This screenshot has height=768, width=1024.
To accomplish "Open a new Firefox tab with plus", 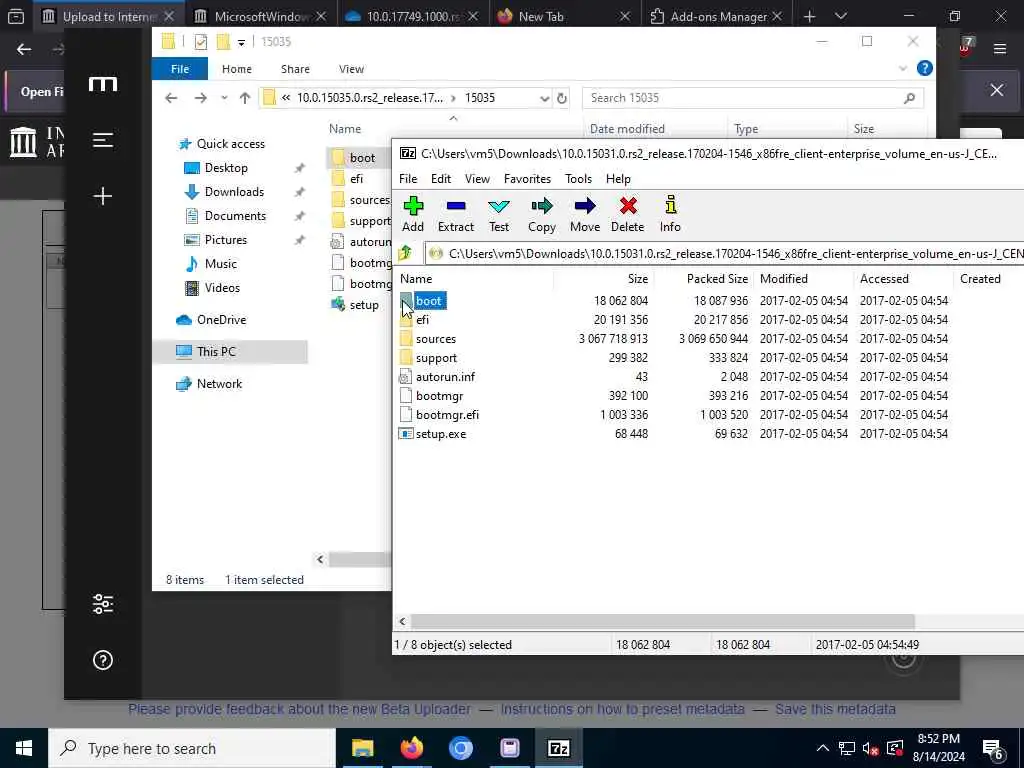I will point(809,16).
